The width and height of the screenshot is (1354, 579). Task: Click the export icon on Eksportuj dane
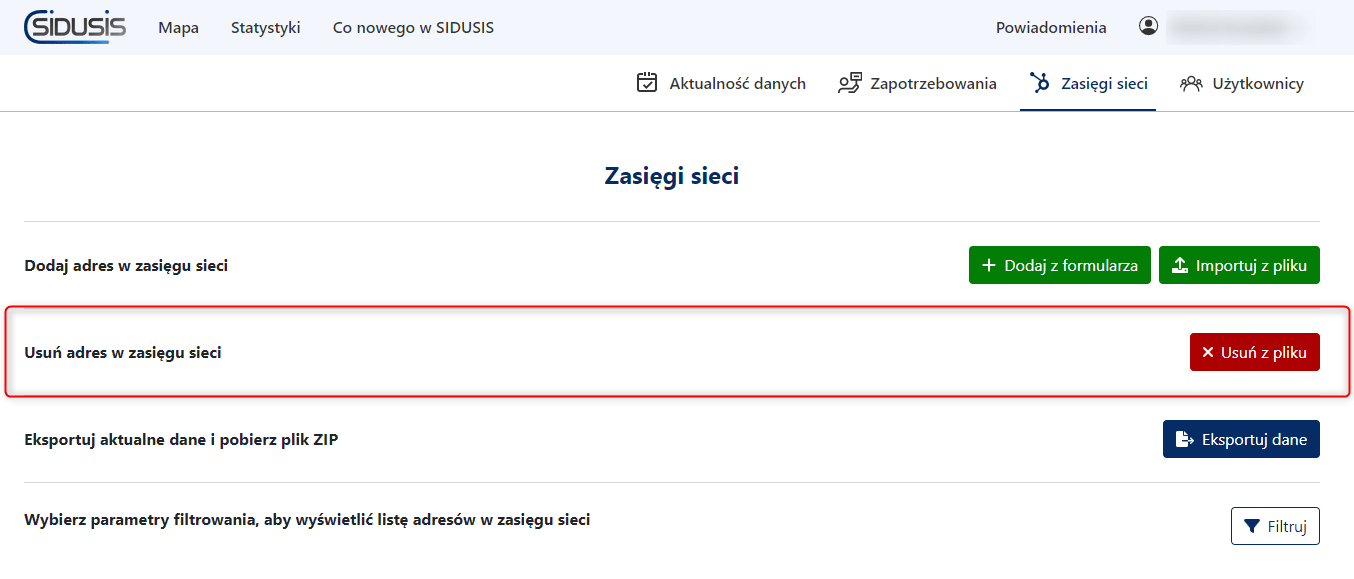[x=1184, y=440]
